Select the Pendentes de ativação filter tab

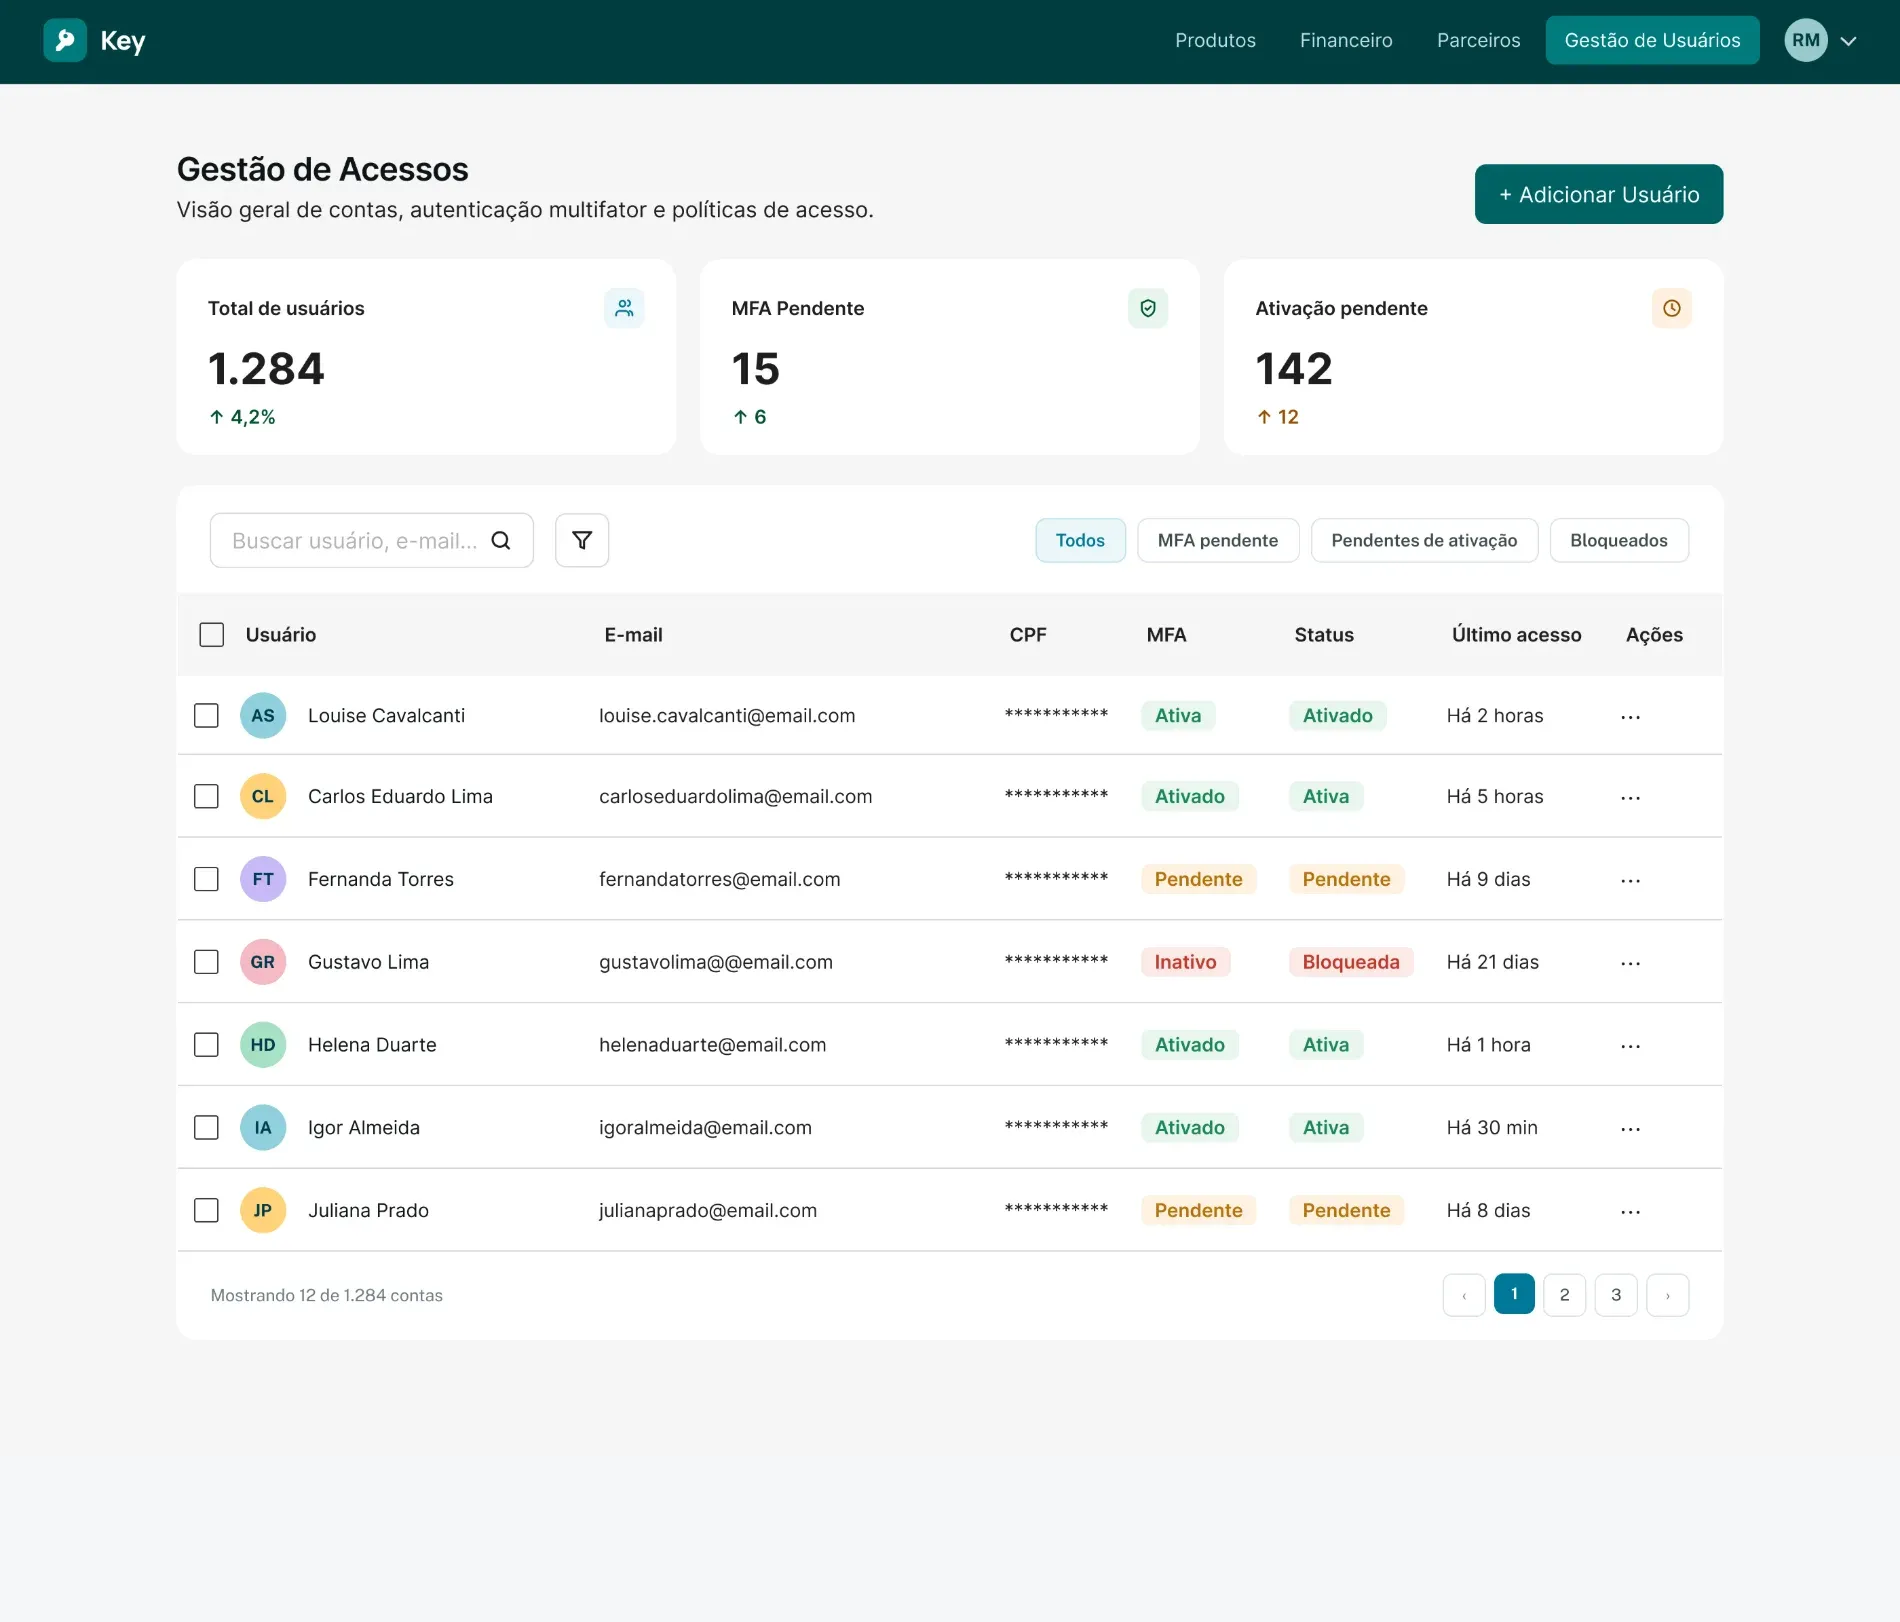coord(1424,540)
